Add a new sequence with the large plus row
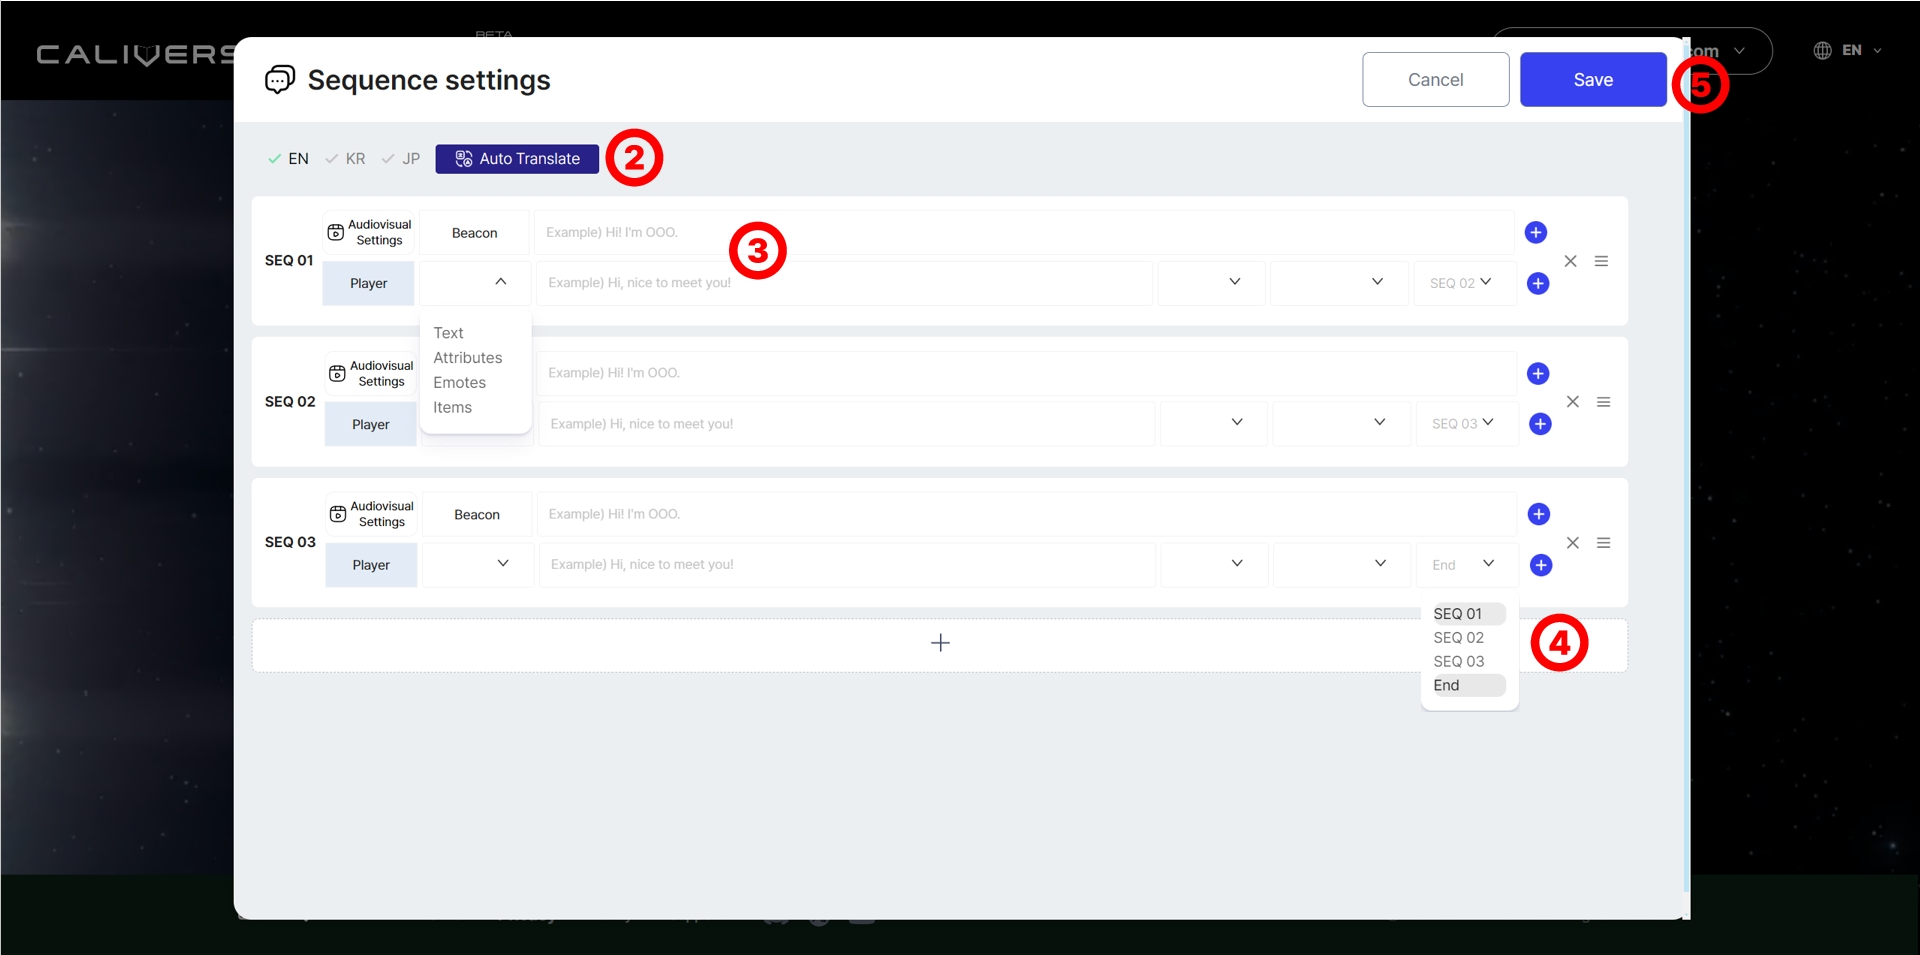The width and height of the screenshot is (1920, 955). [939, 644]
